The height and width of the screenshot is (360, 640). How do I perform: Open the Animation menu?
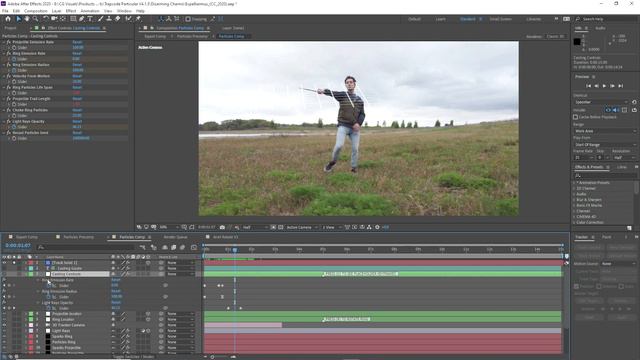point(89,11)
